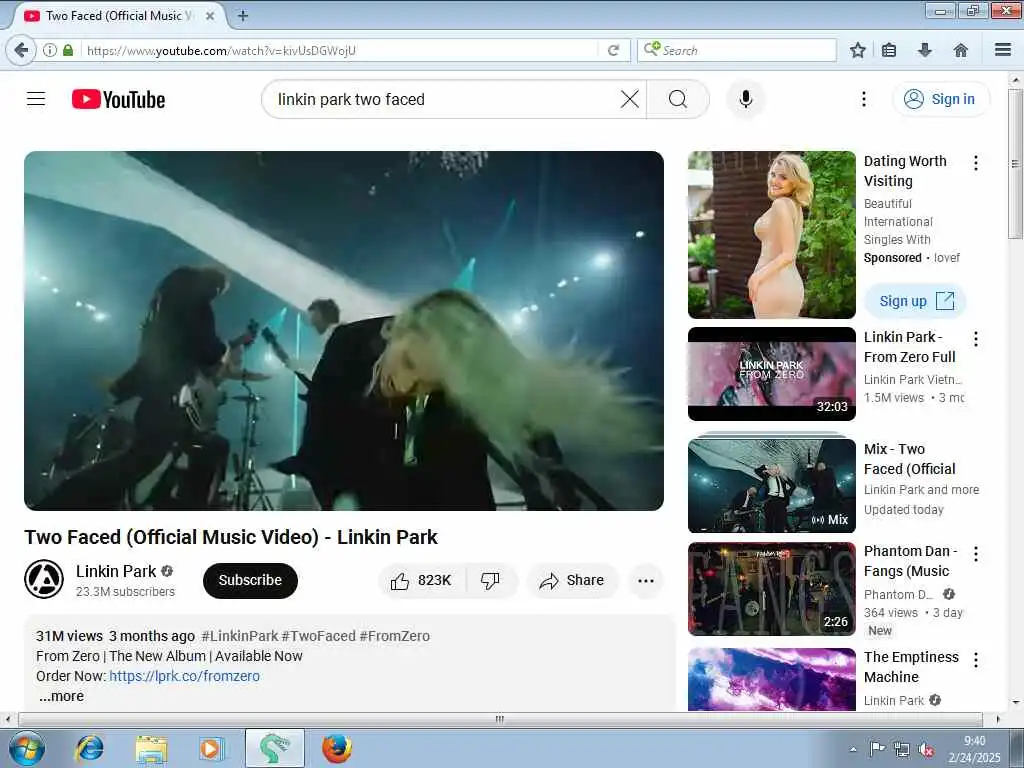1024x768 pixels.
Task: Open a new browser tab
Action: point(242,16)
